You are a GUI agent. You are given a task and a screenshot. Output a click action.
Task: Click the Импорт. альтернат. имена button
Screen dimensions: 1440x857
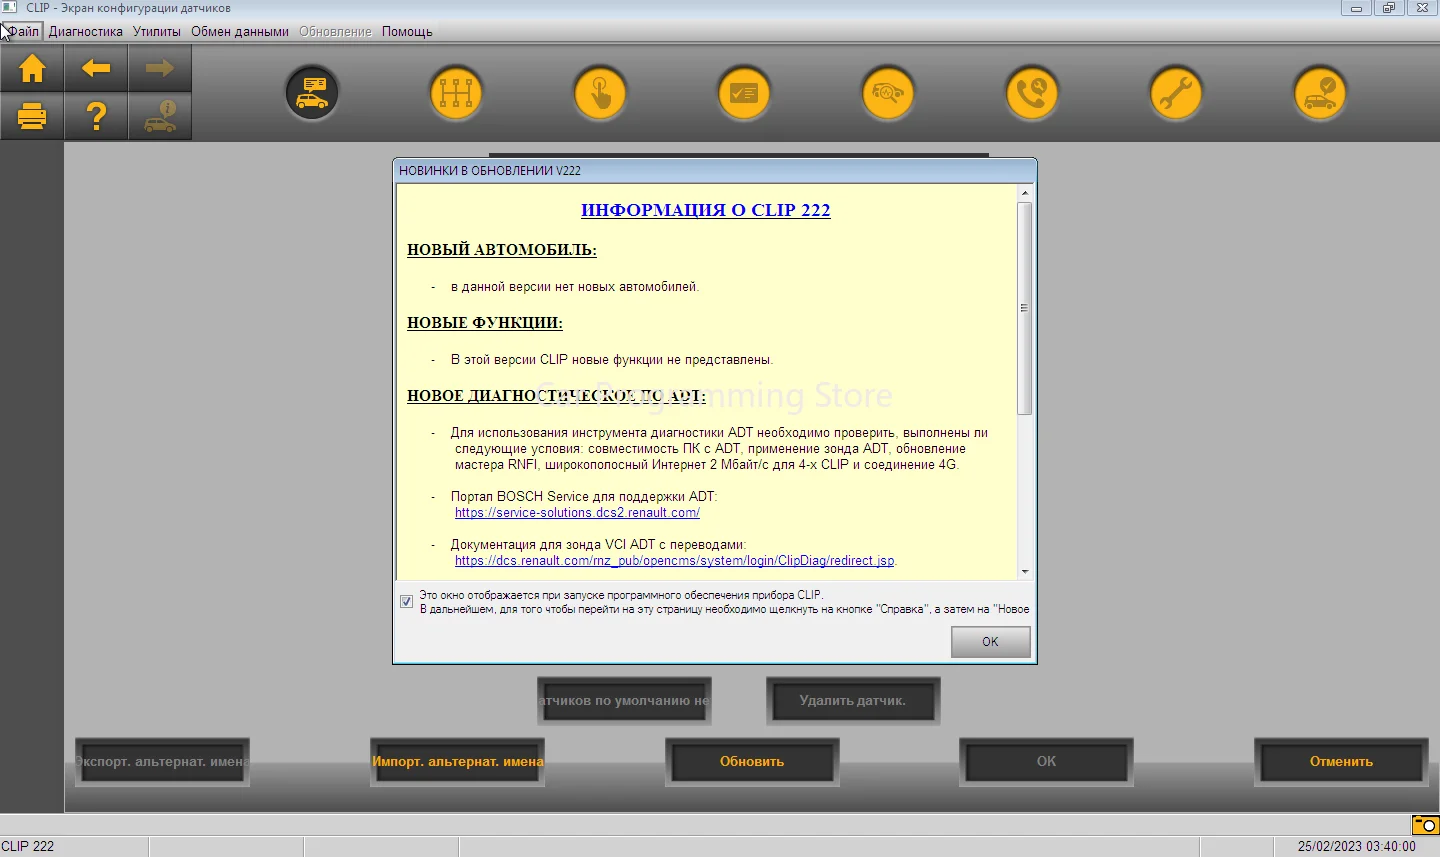pos(458,762)
